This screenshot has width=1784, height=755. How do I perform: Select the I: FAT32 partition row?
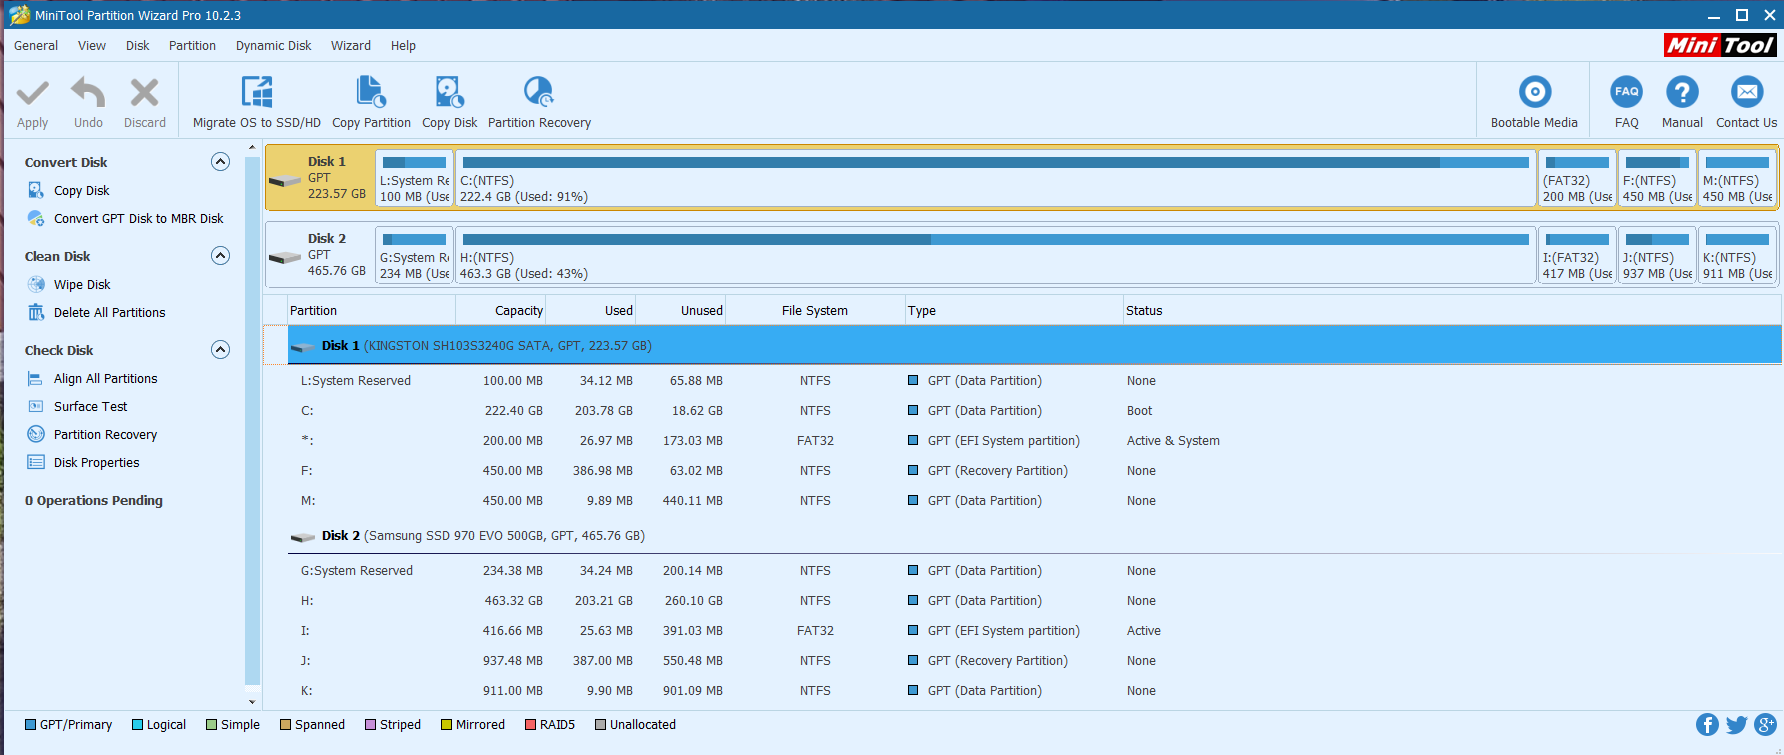click(1034, 631)
